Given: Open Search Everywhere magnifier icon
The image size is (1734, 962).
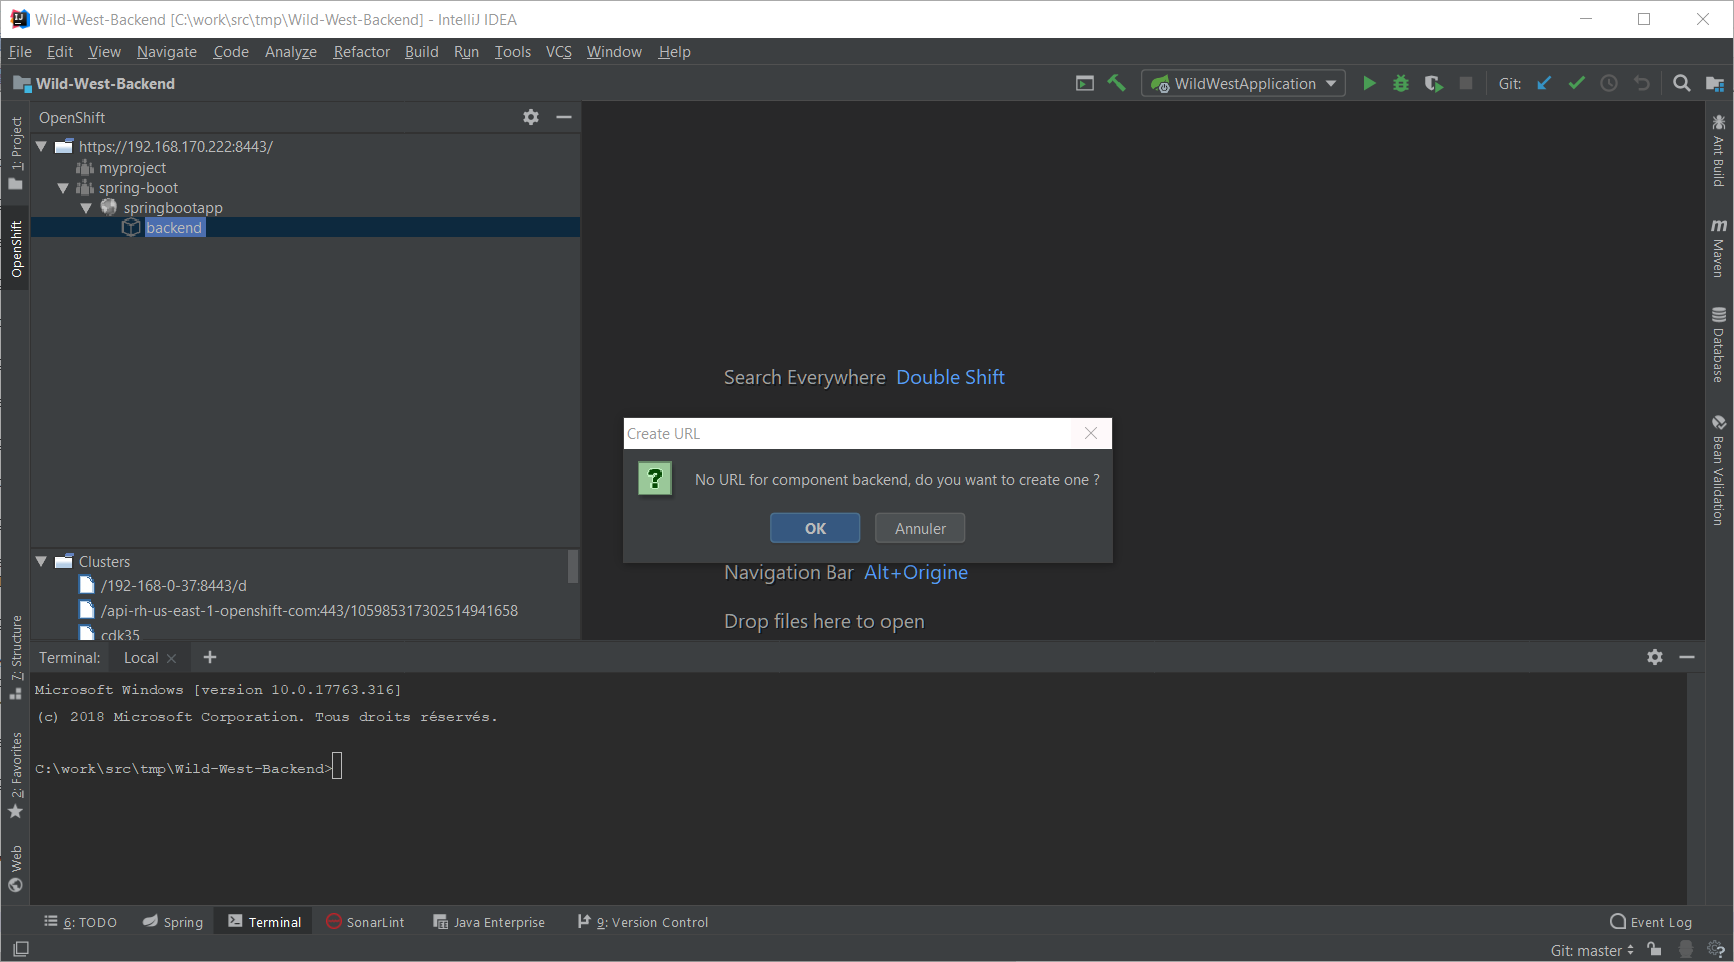Looking at the screenshot, I should [x=1682, y=84].
